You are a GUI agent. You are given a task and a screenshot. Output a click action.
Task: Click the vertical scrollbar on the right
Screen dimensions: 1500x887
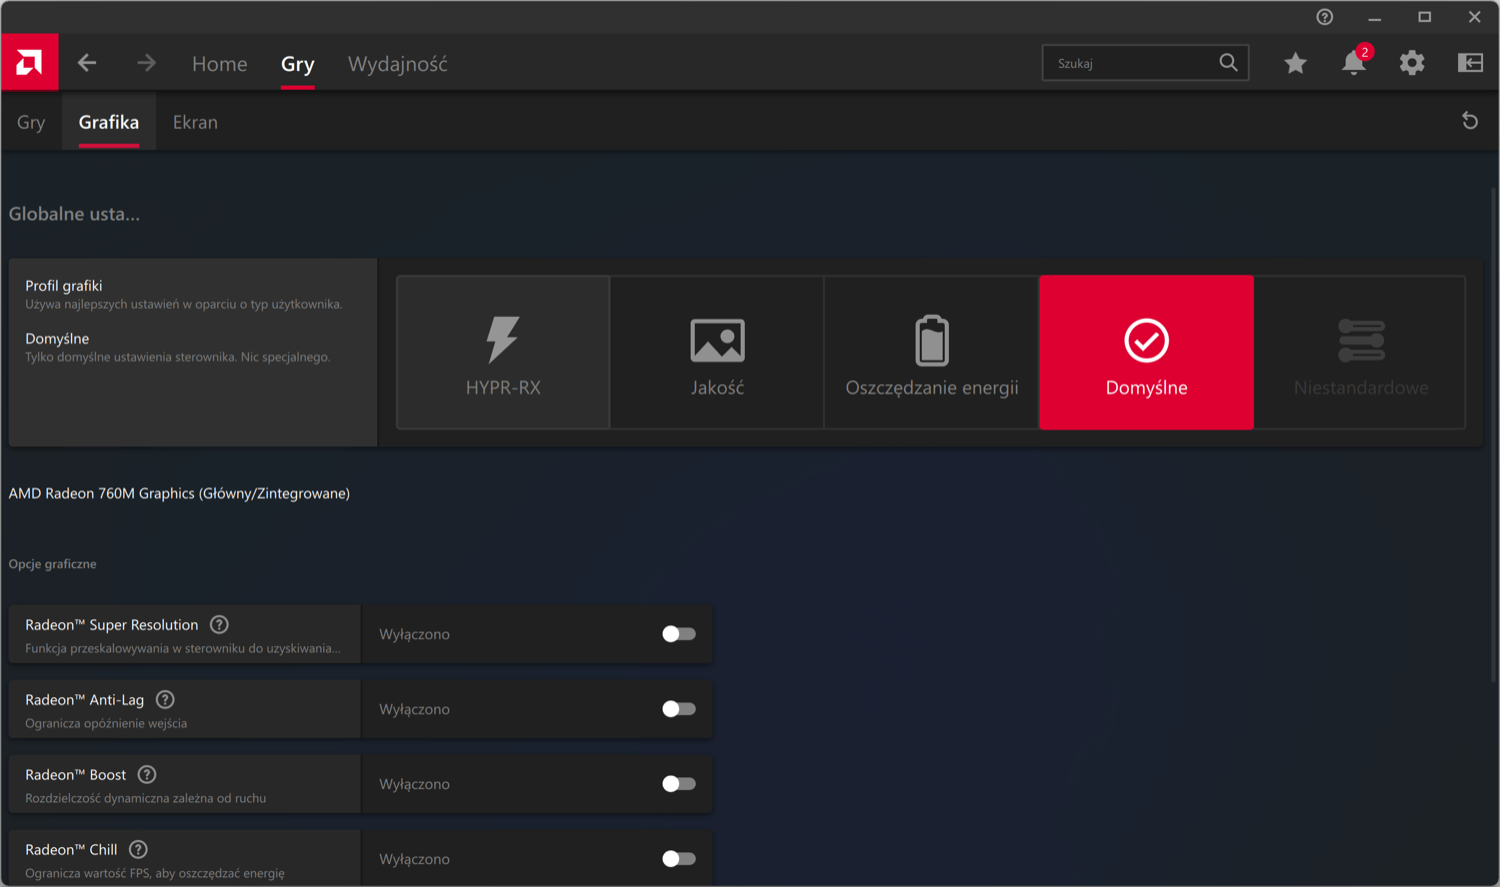tap(1494, 433)
